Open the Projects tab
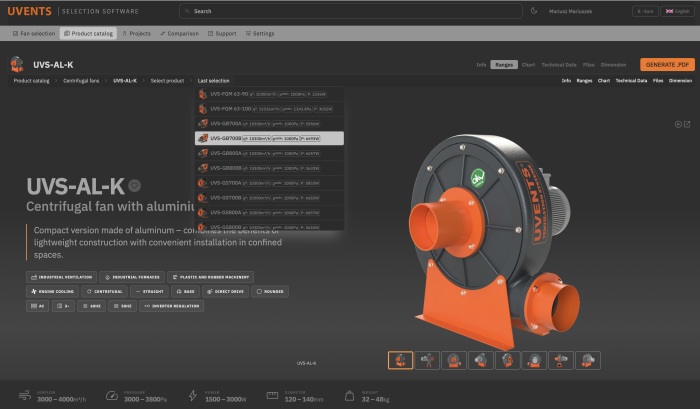 coord(137,33)
